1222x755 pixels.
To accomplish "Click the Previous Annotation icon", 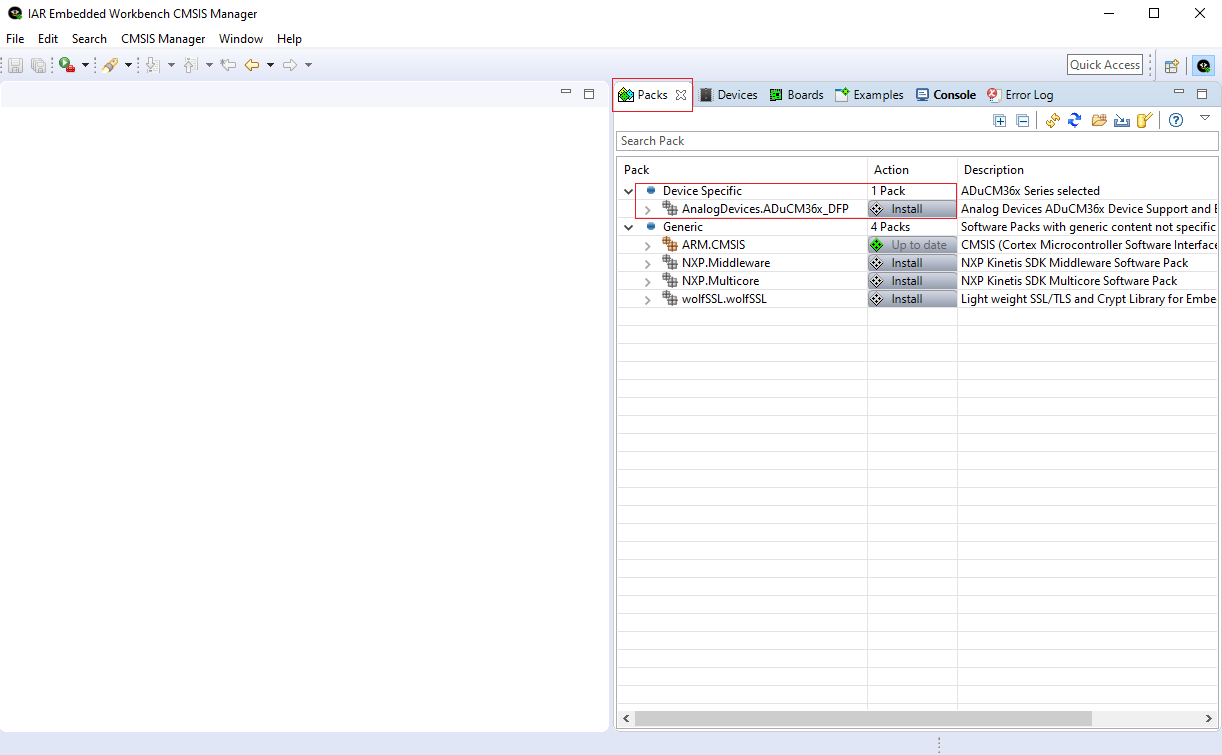I will tap(190, 65).
